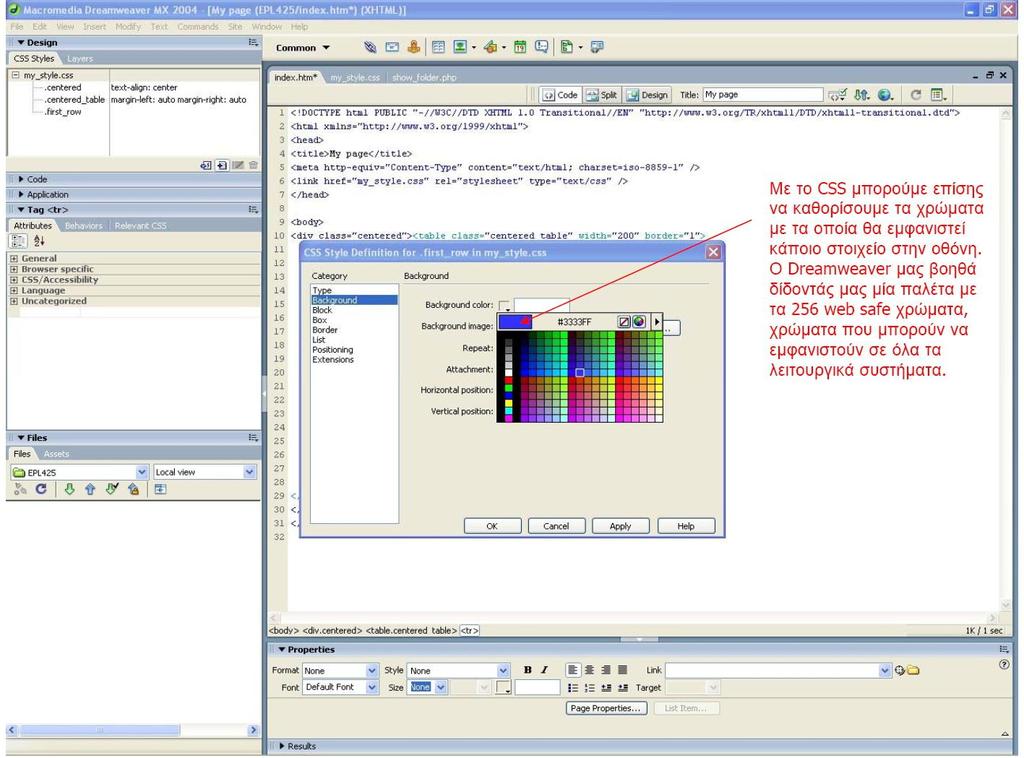
Task: Click the Check In files lock icon
Action: tap(134, 489)
